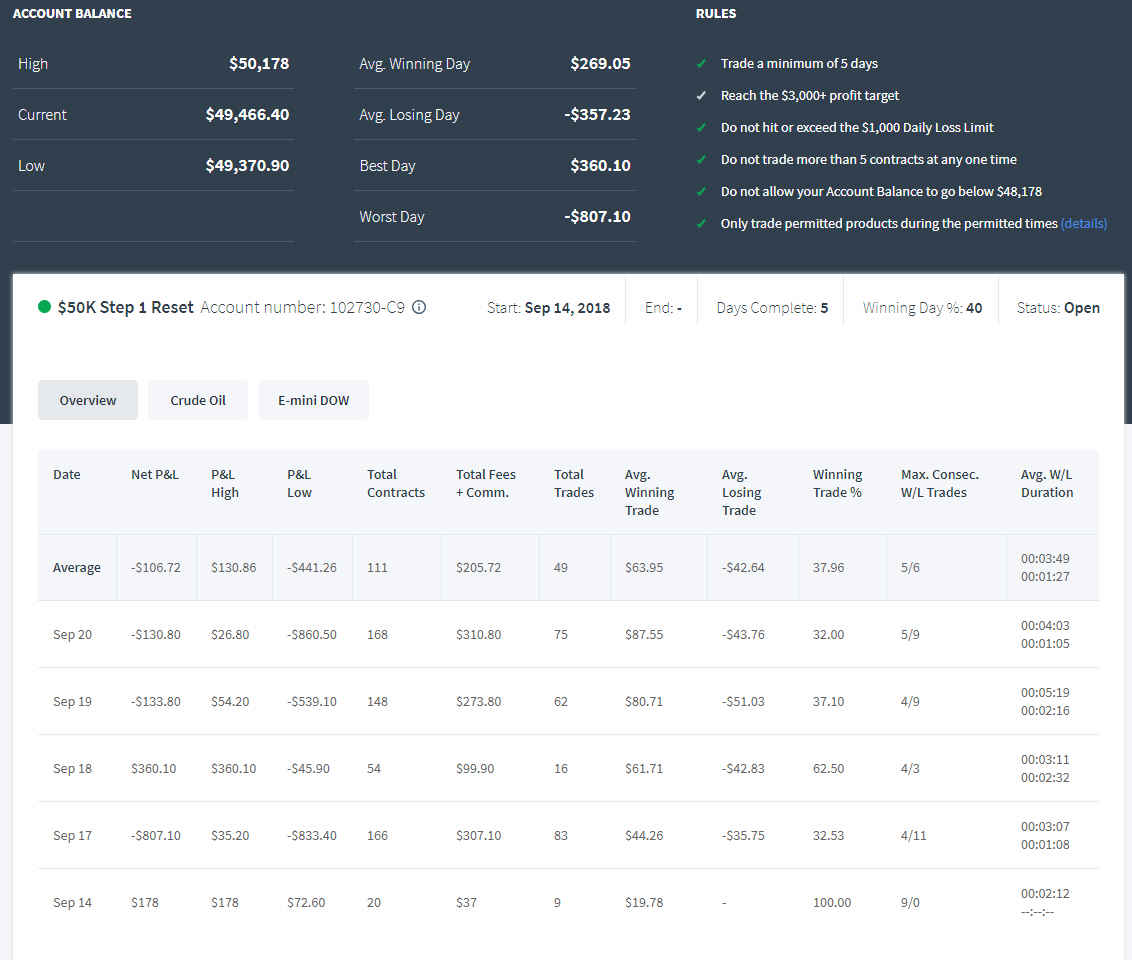
Task: Click the Average summary row label
Action: tap(77, 567)
